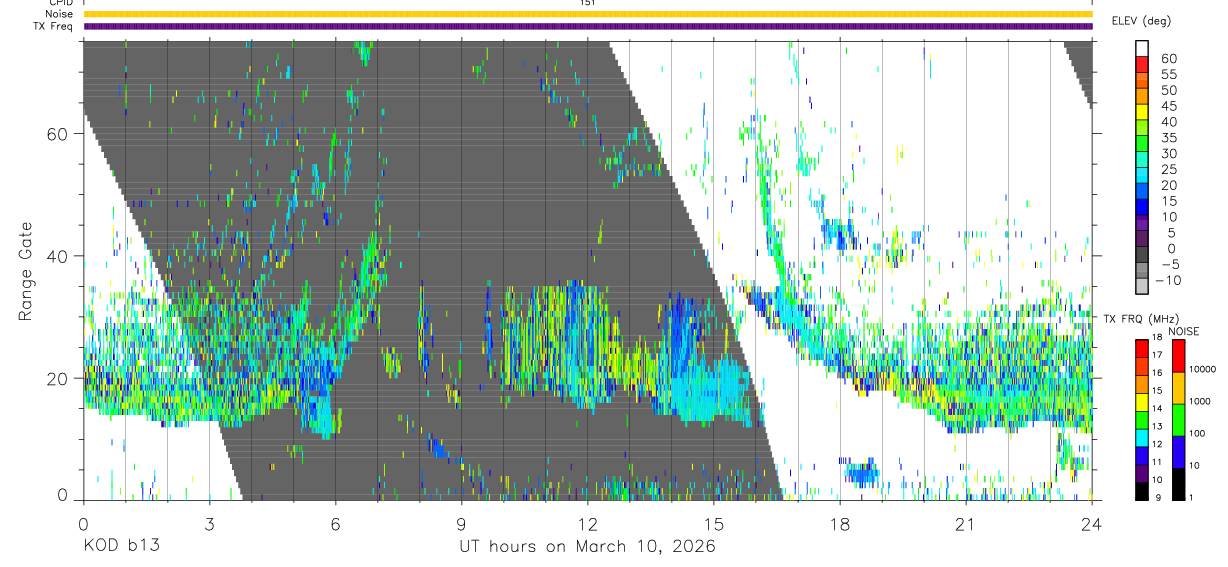Click the red top NOISE colorbar segment
Image resolution: width=1228 pixels, height=567 pixels.
[x=1178, y=356]
